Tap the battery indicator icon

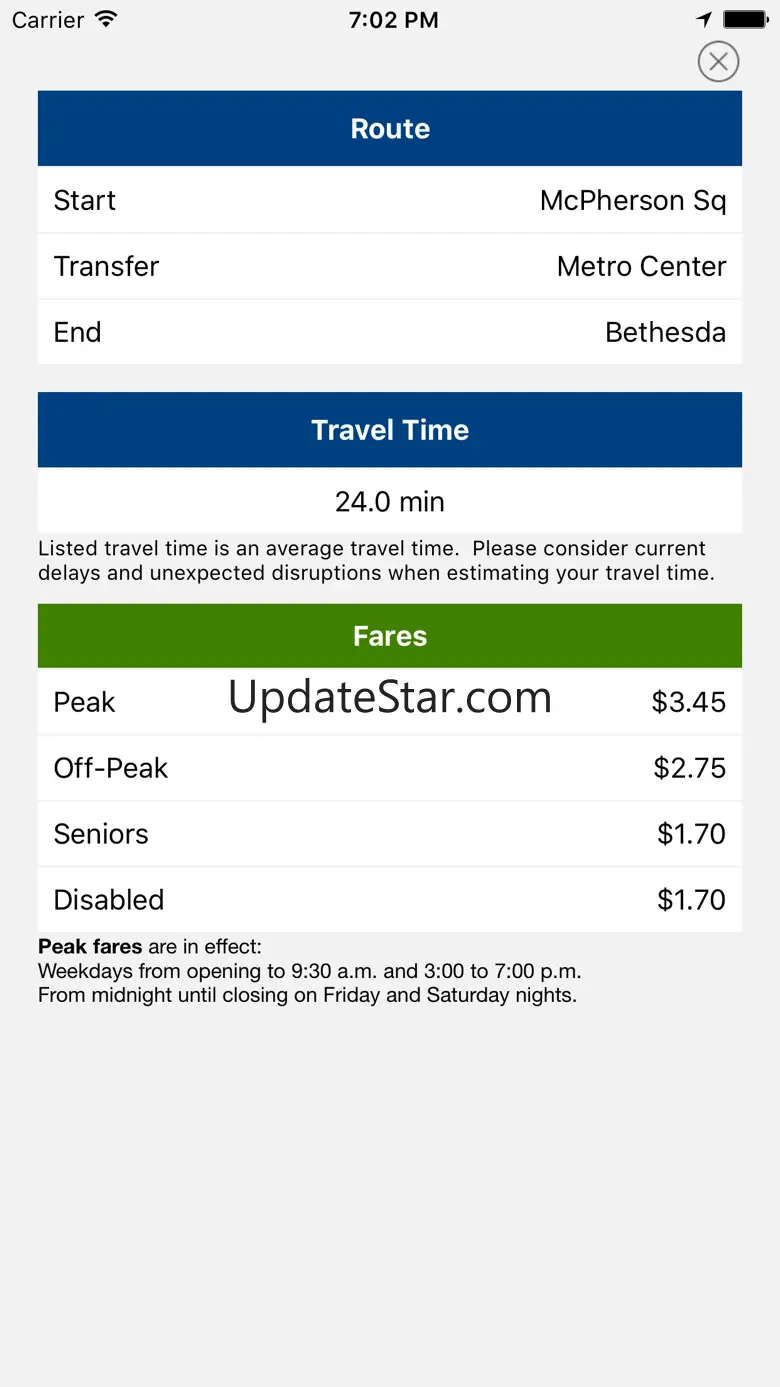[745, 20]
